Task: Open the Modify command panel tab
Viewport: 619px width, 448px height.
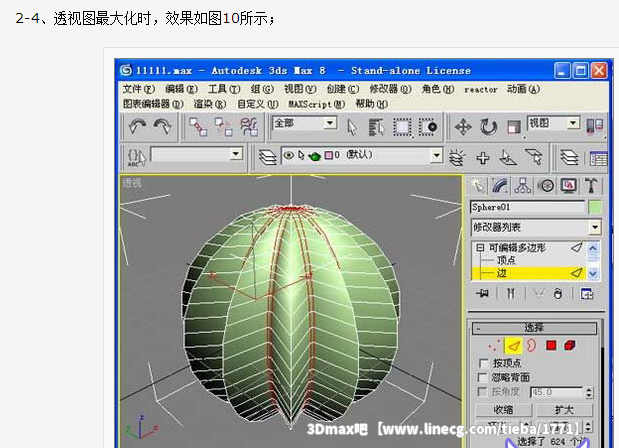Action: (x=500, y=186)
